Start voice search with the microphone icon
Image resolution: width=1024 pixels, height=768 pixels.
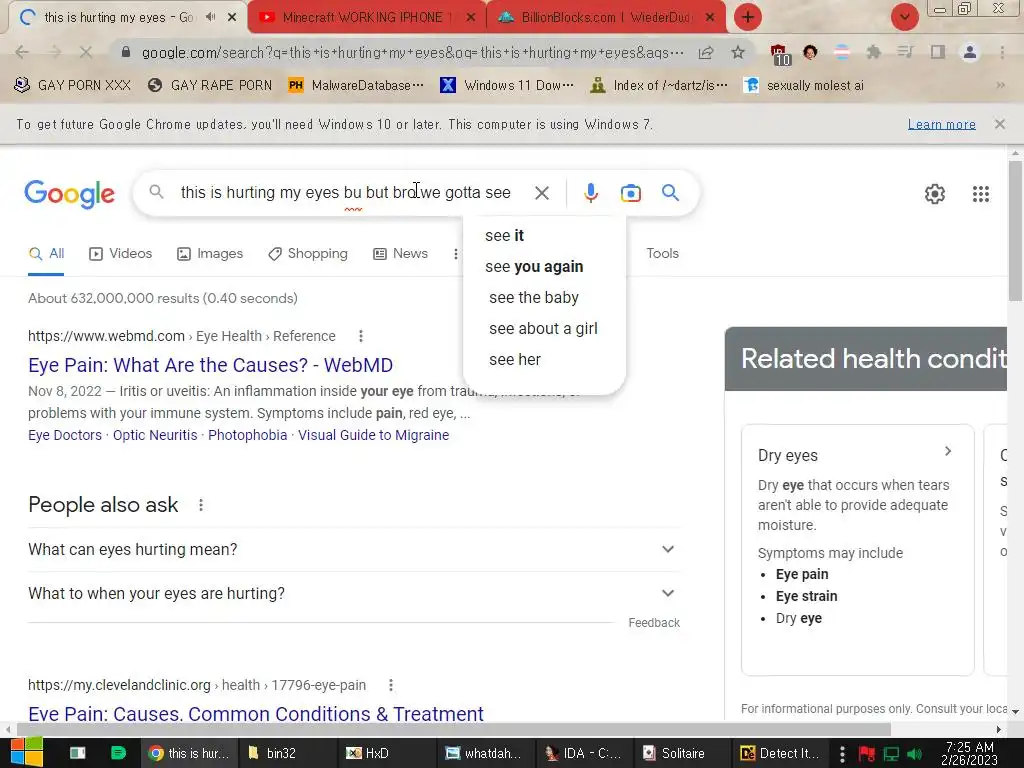point(590,193)
